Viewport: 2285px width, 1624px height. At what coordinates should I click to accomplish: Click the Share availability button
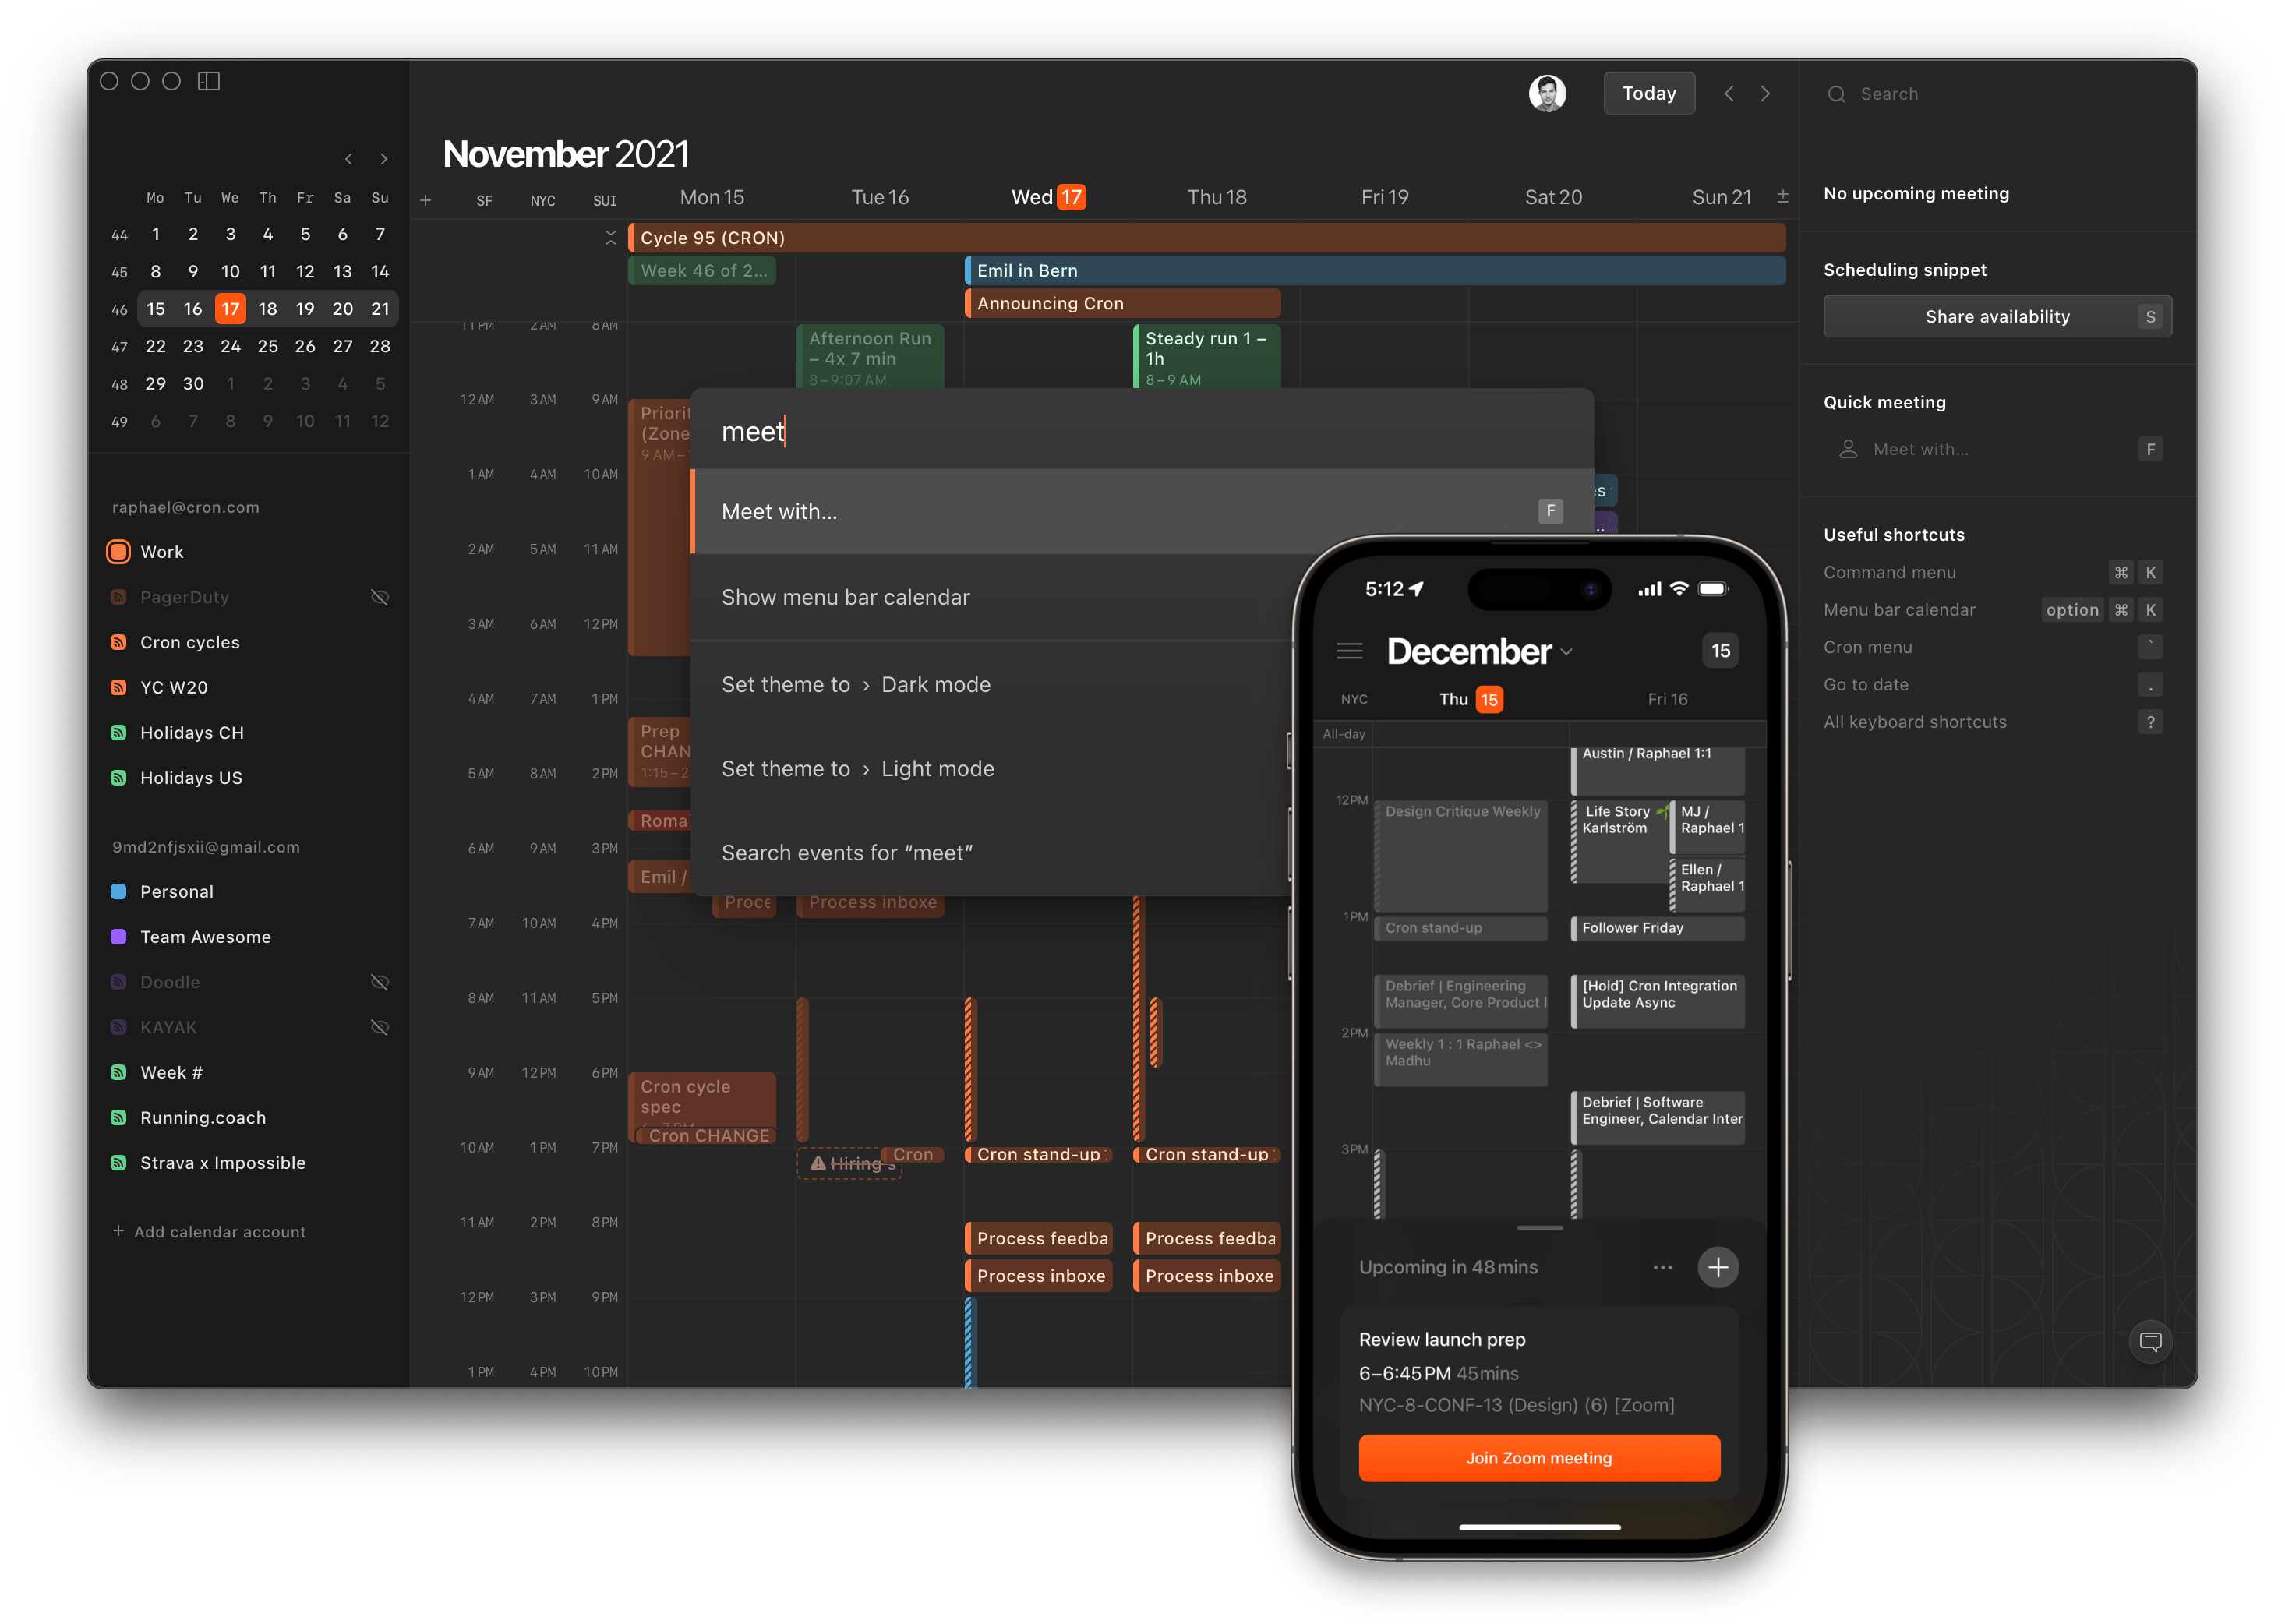tap(1997, 318)
